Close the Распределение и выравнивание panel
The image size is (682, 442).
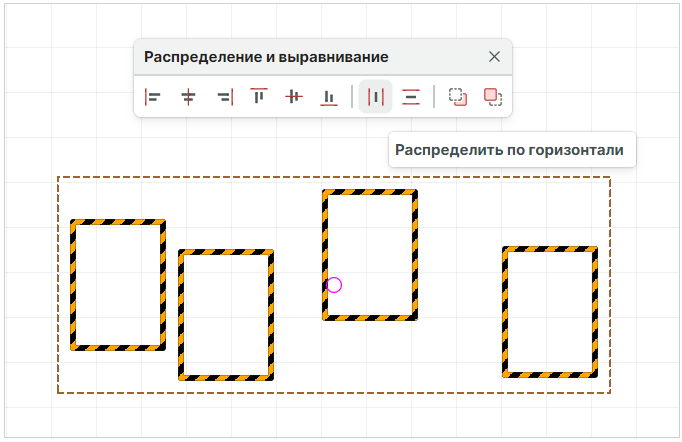[494, 57]
